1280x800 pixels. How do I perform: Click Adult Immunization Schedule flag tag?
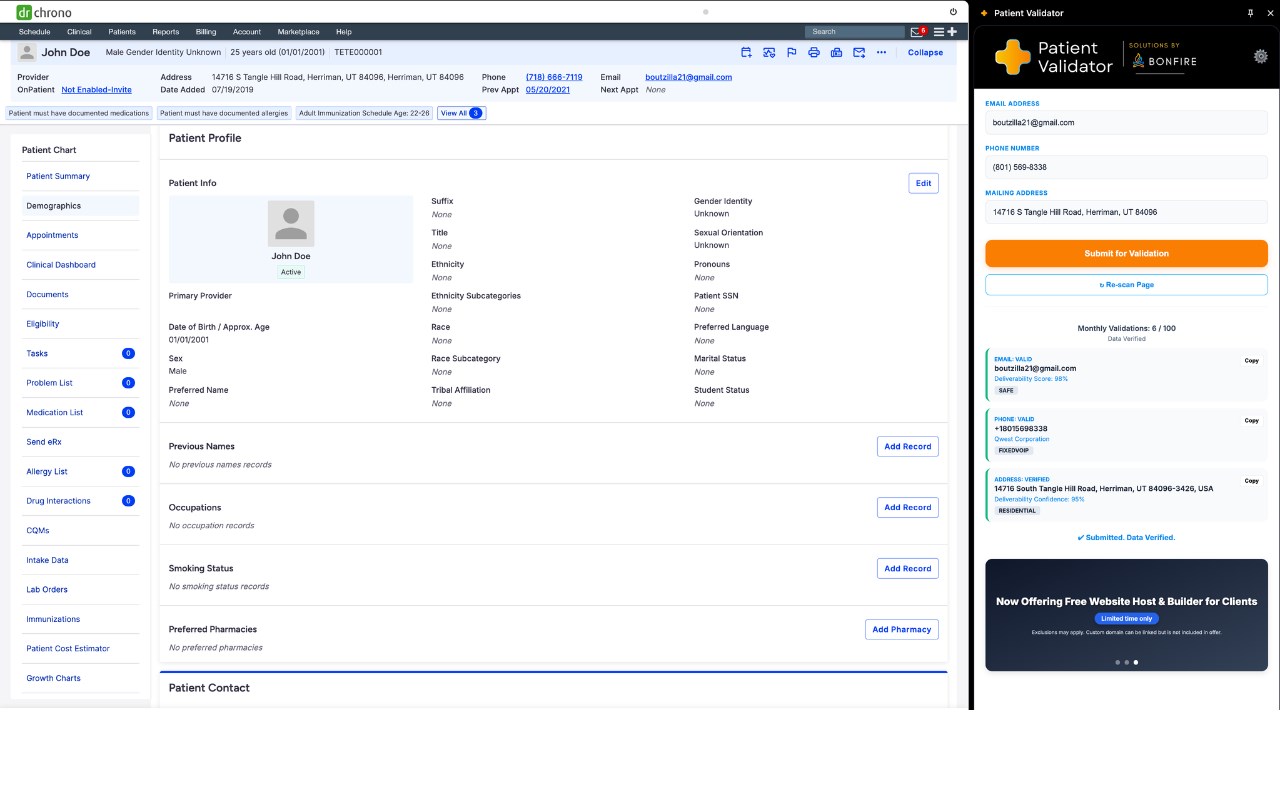[364, 113]
